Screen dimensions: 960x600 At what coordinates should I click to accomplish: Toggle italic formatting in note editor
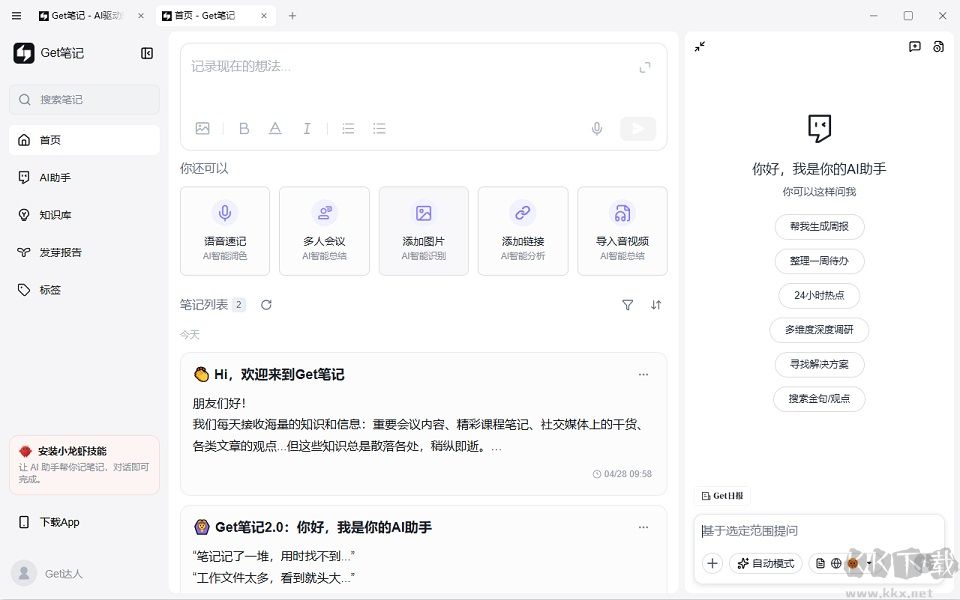[x=307, y=129]
